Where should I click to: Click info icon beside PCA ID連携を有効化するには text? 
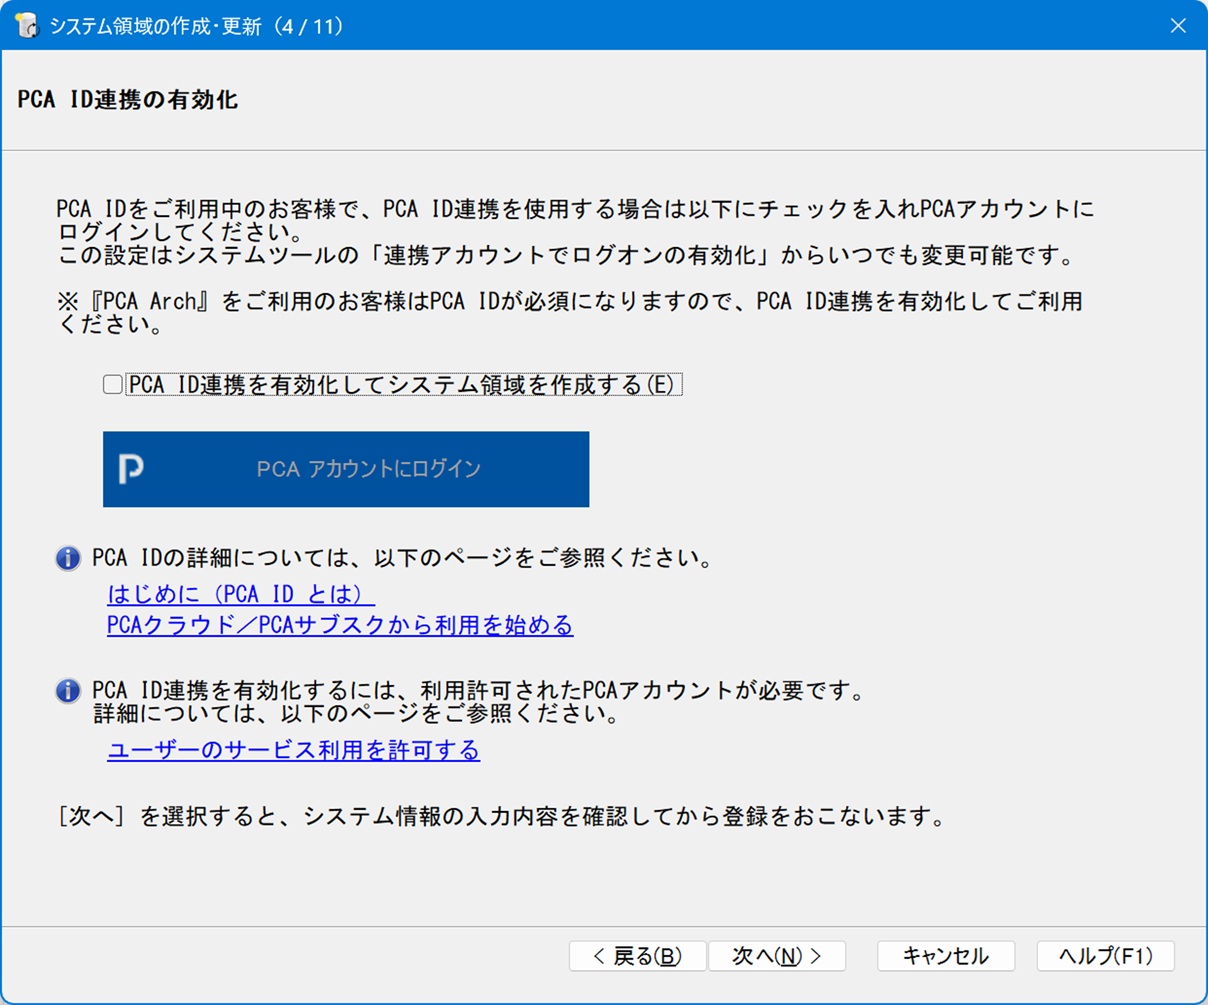[68, 691]
